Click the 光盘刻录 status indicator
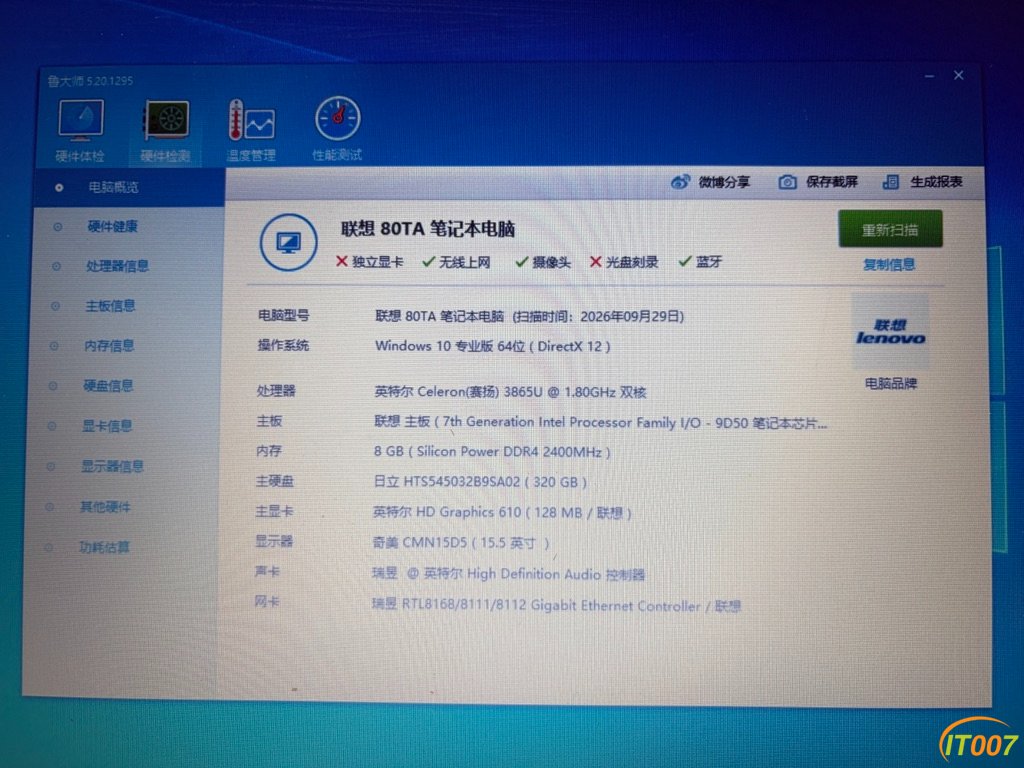The image size is (1024, 768). 624,262
